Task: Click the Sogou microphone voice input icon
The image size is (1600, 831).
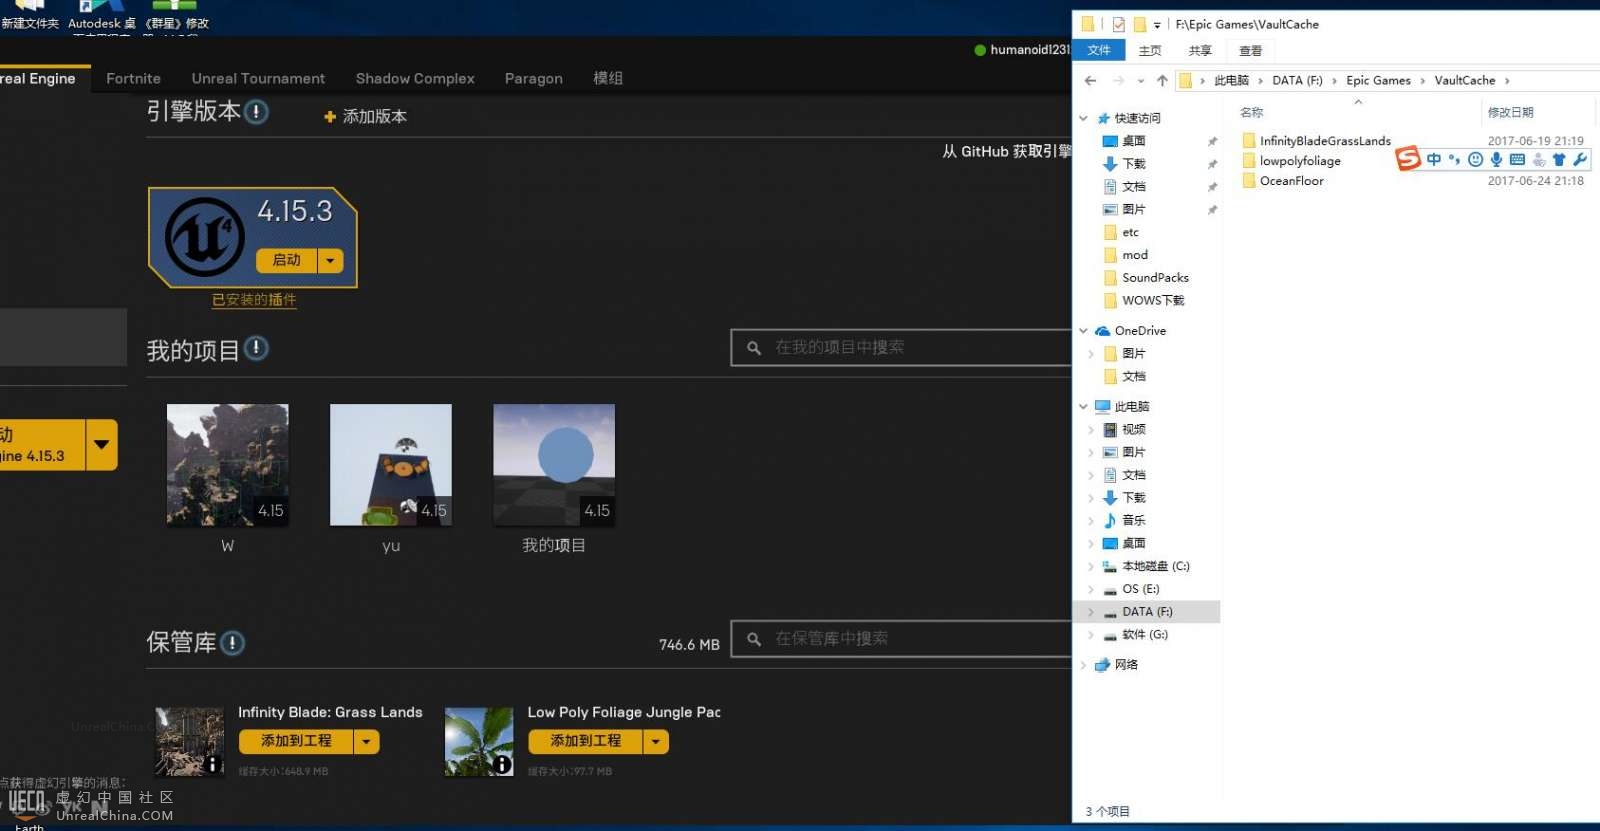Action: coord(1496,159)
